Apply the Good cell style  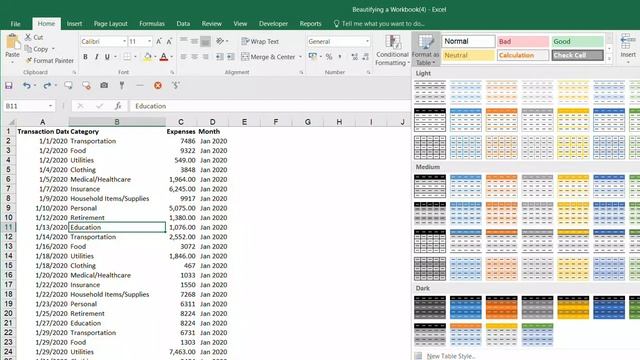click(x=578, y=41)
